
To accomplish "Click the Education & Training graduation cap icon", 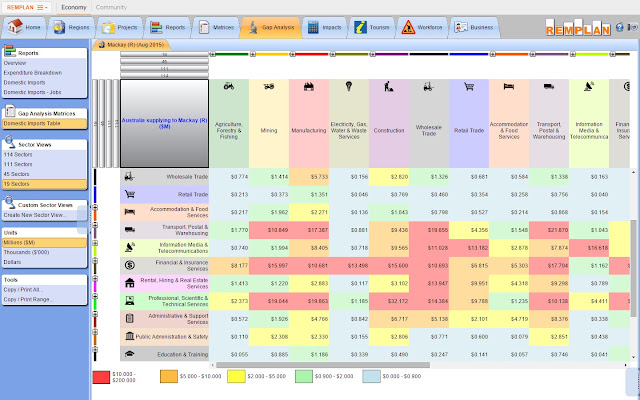I will coord(130,354).
